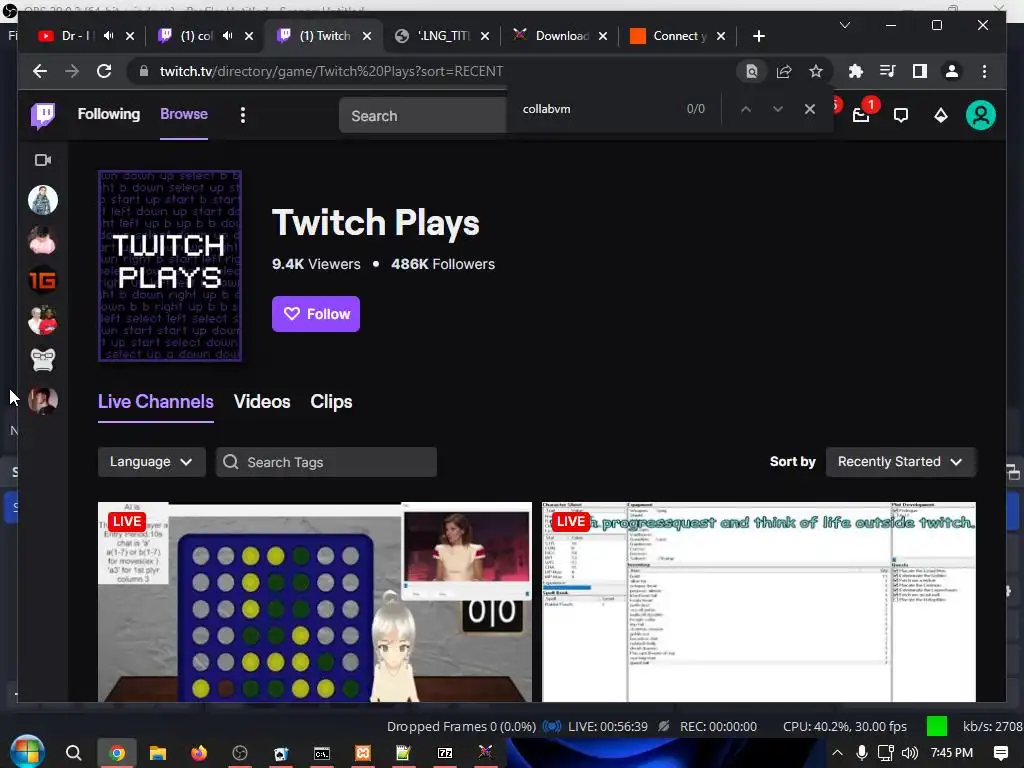Screen dimensions: 1024x768
Task: Open the Whispers chat bubble icon
Action: tap(901, 116)
